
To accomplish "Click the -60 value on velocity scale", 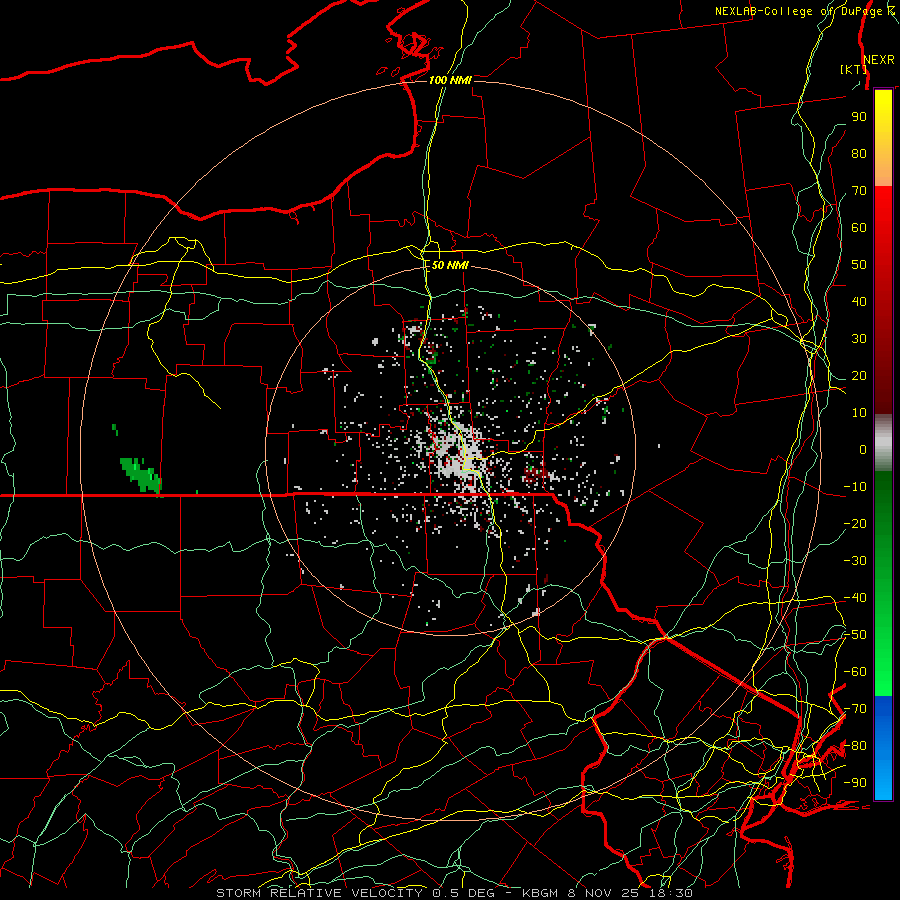I will coord(855,672).
